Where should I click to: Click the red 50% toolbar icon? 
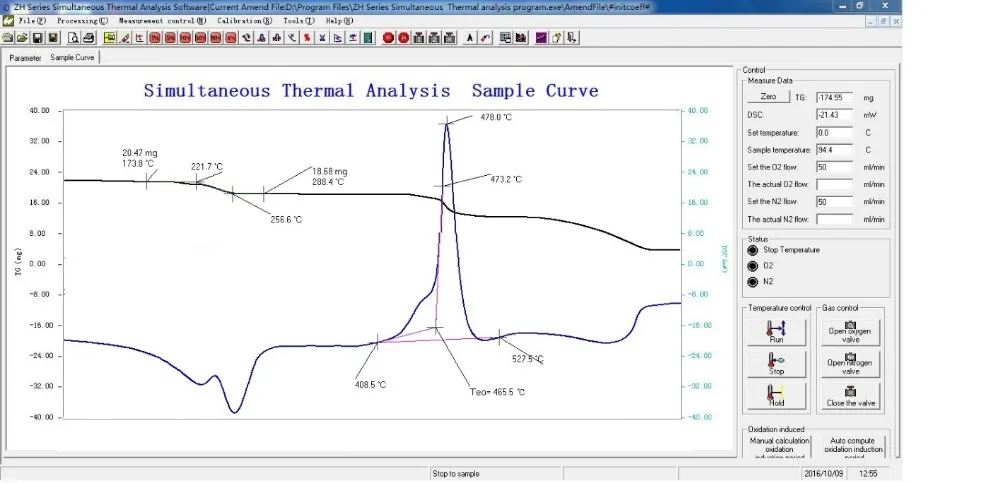click(201, 38)
